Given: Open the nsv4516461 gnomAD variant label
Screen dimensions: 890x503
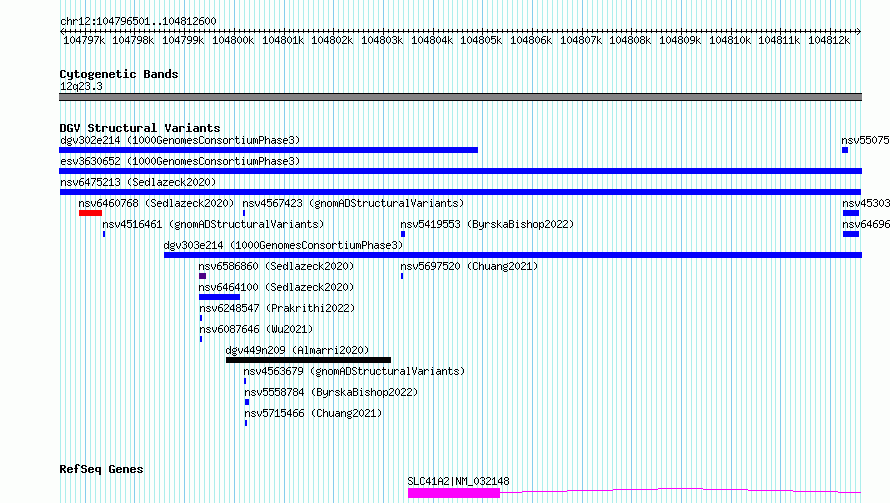Looking at the screenshot, I should [x=213, y=224].
